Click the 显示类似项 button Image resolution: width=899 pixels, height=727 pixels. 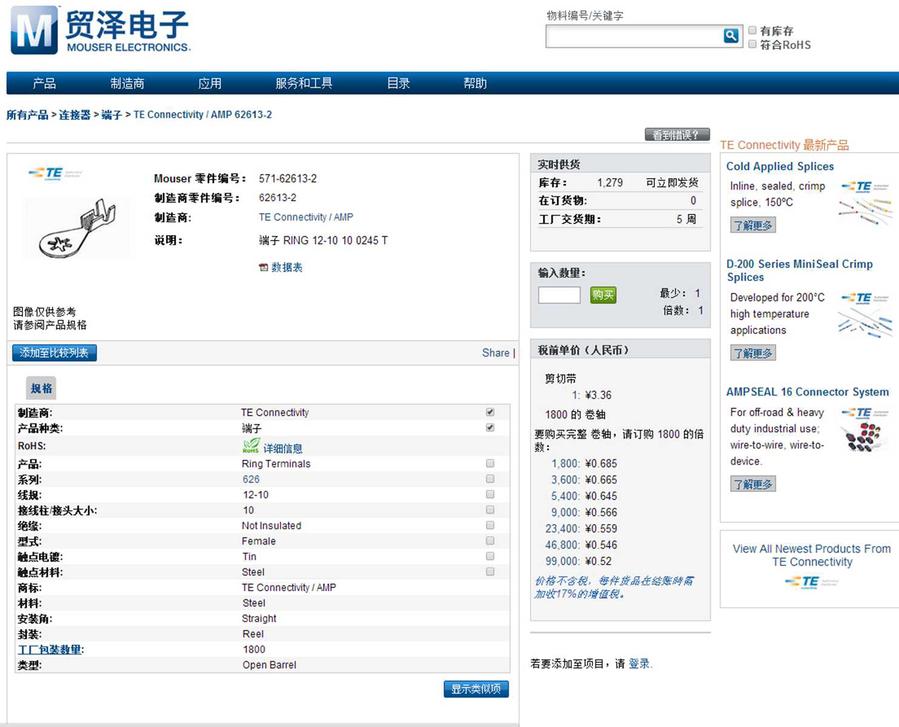click(x=476, y=689)
